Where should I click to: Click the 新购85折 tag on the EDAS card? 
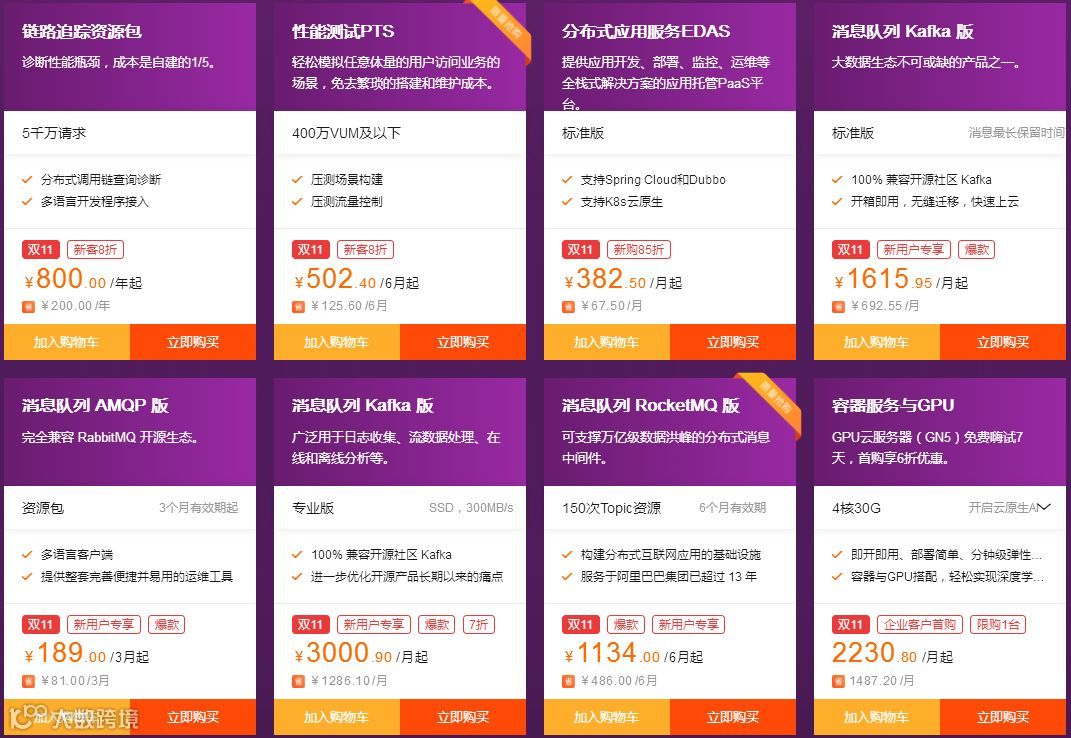639,249
